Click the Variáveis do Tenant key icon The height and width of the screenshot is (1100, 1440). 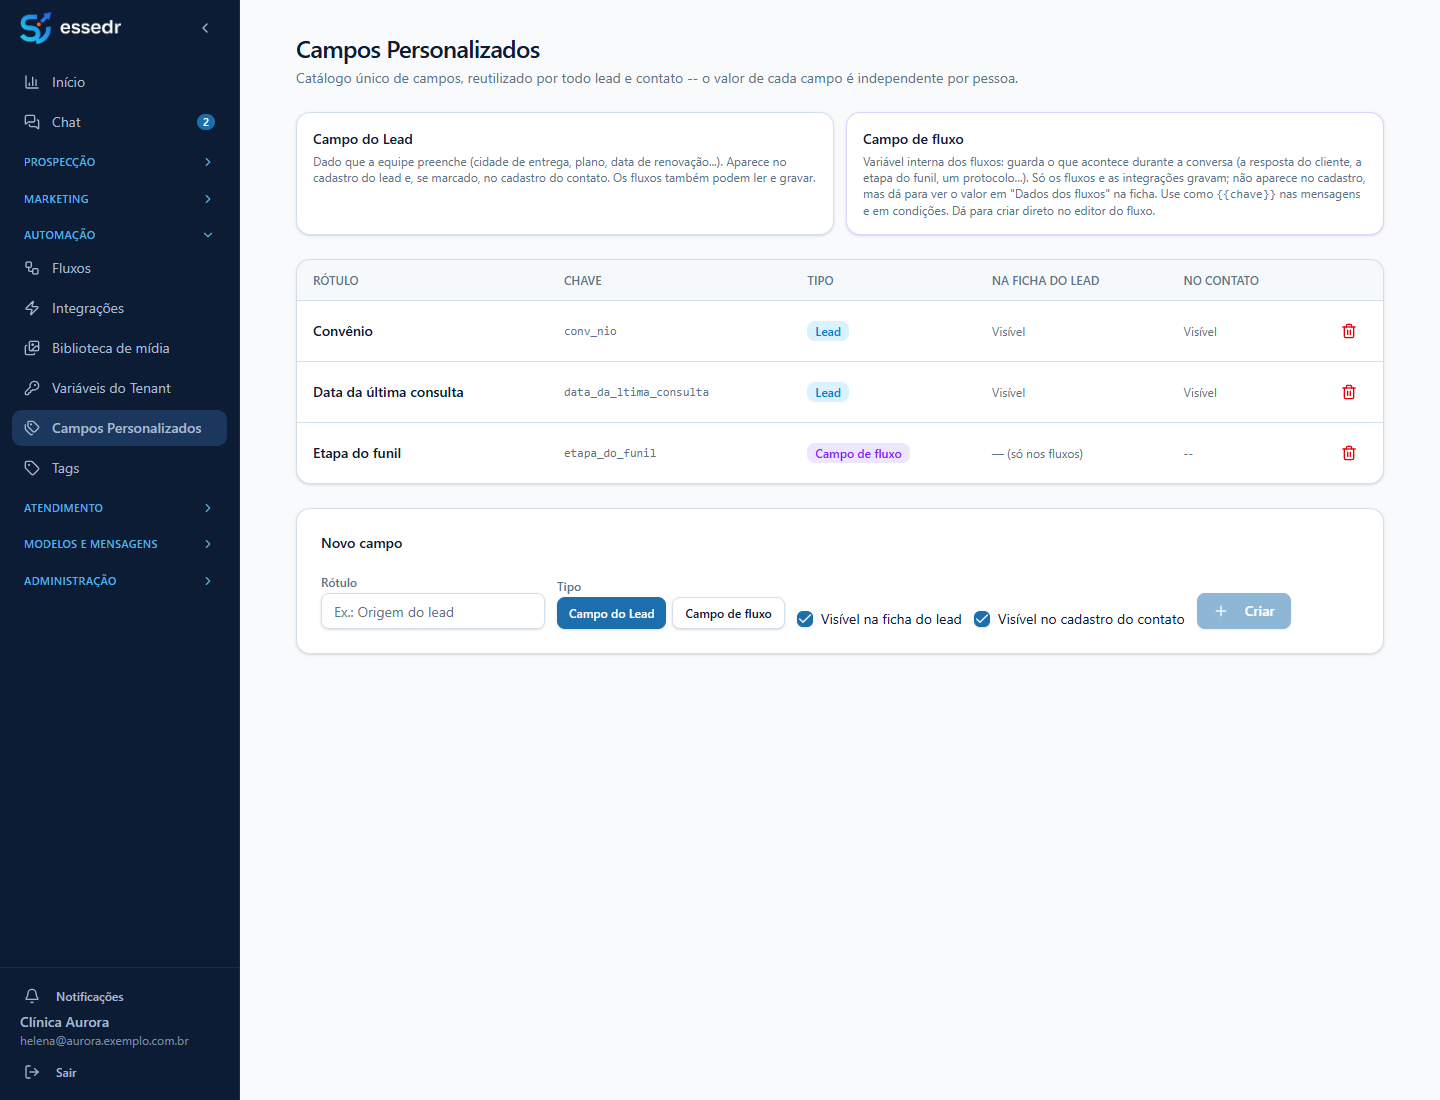pyautogui.click(x=32, y=388)
